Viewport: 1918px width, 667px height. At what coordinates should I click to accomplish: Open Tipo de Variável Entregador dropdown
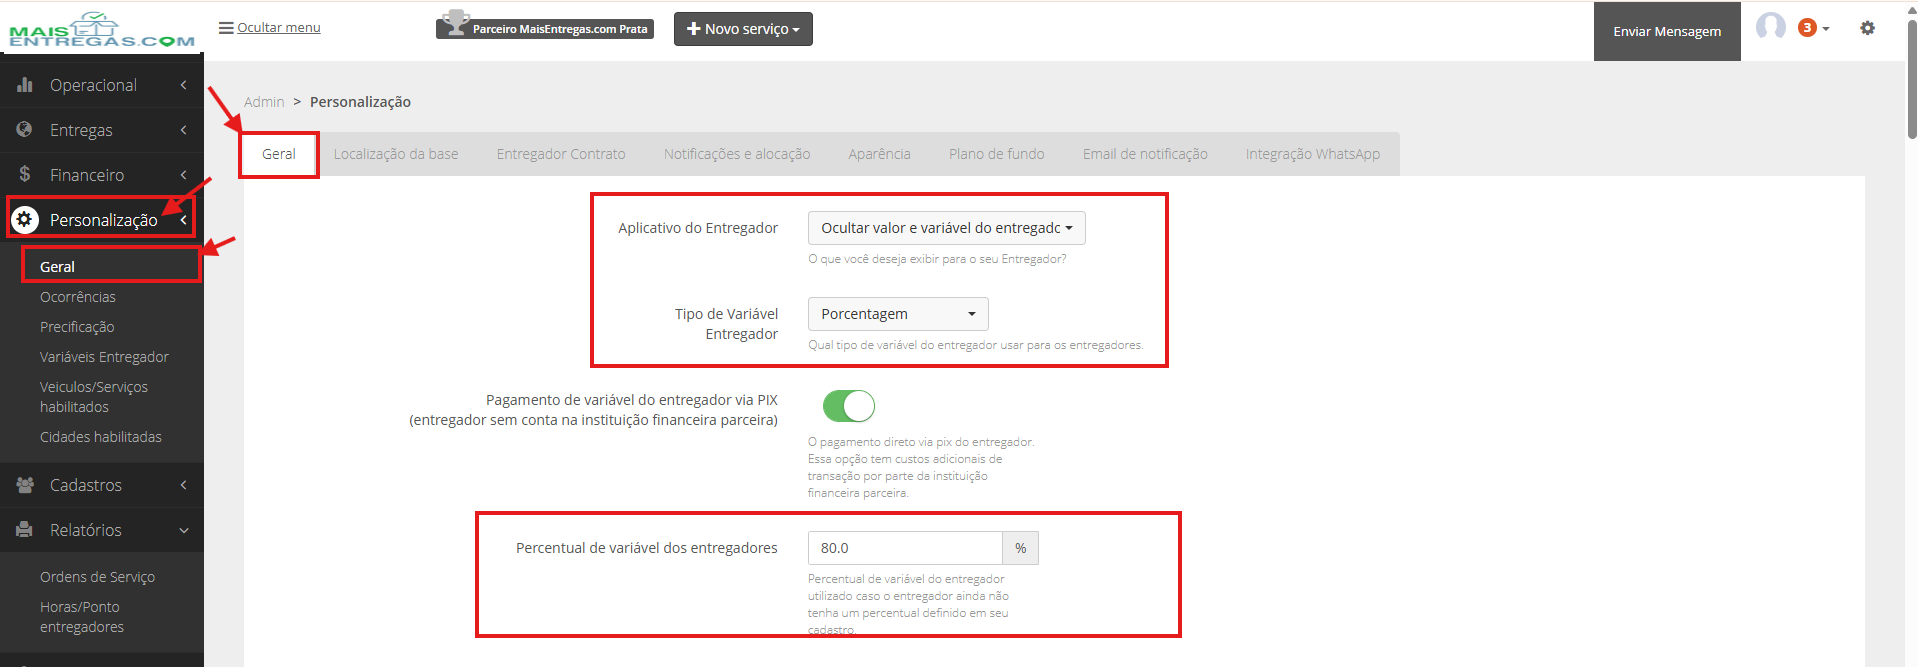click(898, 314)
